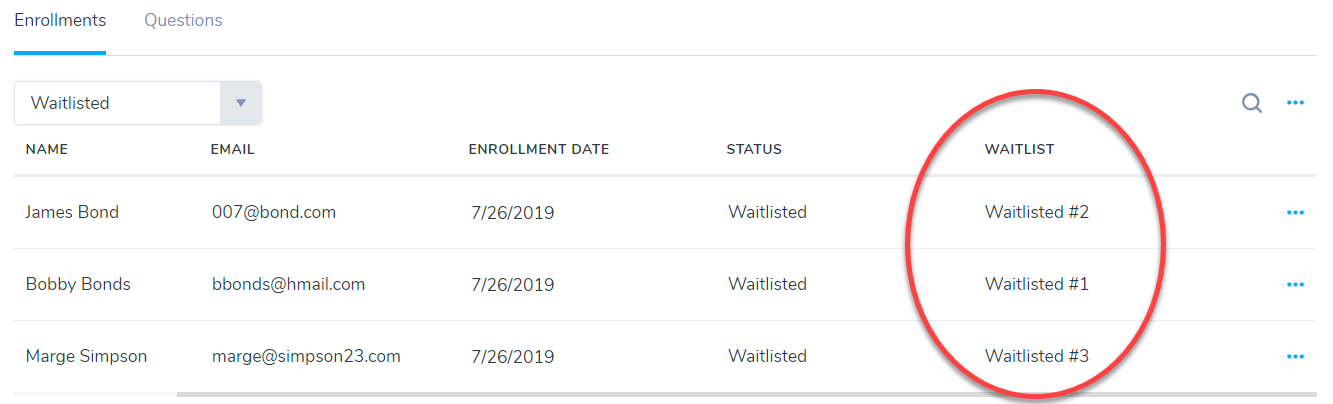Sort by the Name column header
The image size is (1333, 404).
(x=47, y=150)
